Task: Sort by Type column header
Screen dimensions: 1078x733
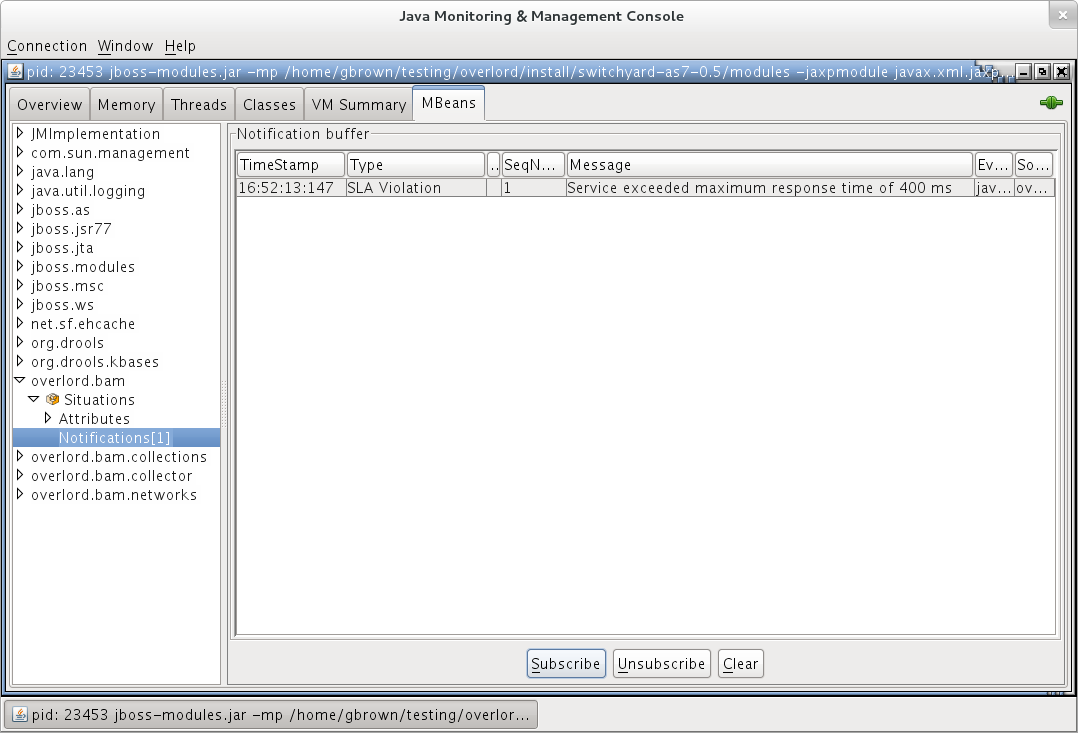Action: (416, 165)
